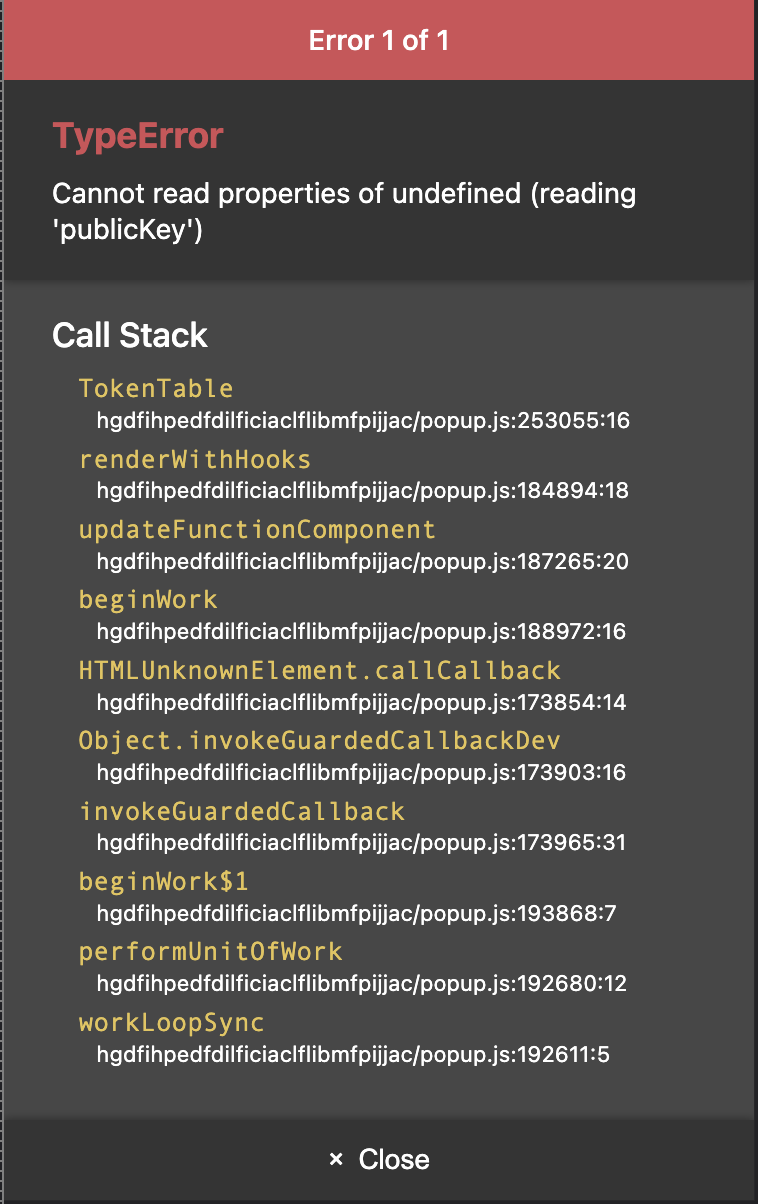Open the TokenTable call stack frame
This screenshot has height=1204, width=758.
(x=156, y=389)
